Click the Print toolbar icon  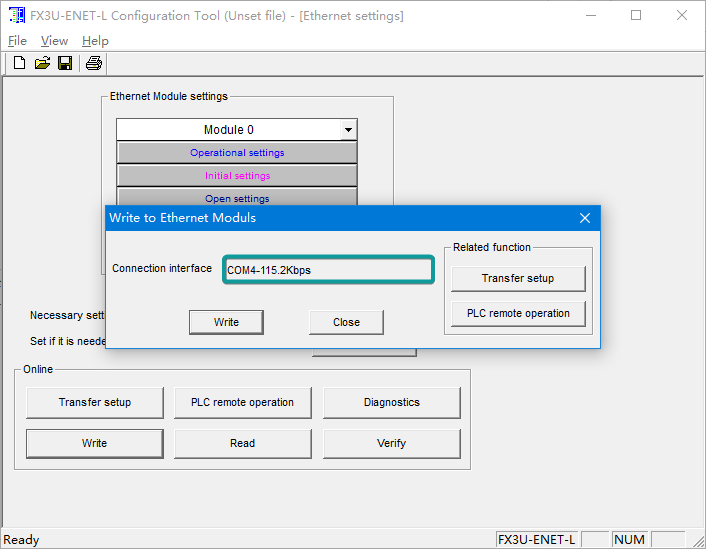[x=93, y=64]
